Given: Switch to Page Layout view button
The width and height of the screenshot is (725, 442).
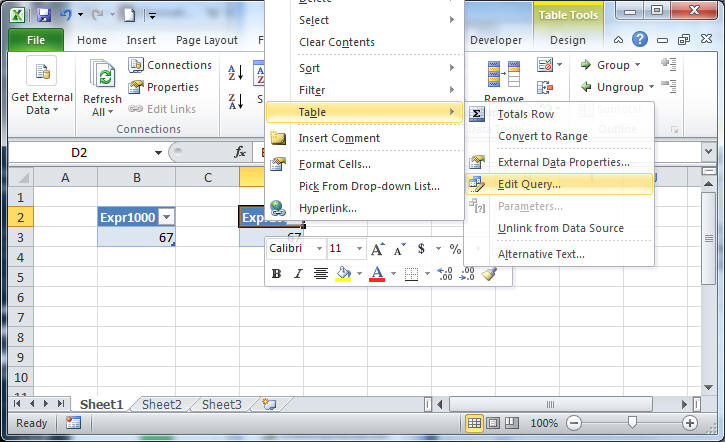Looking at the screenshot, I should coord(493,423).
